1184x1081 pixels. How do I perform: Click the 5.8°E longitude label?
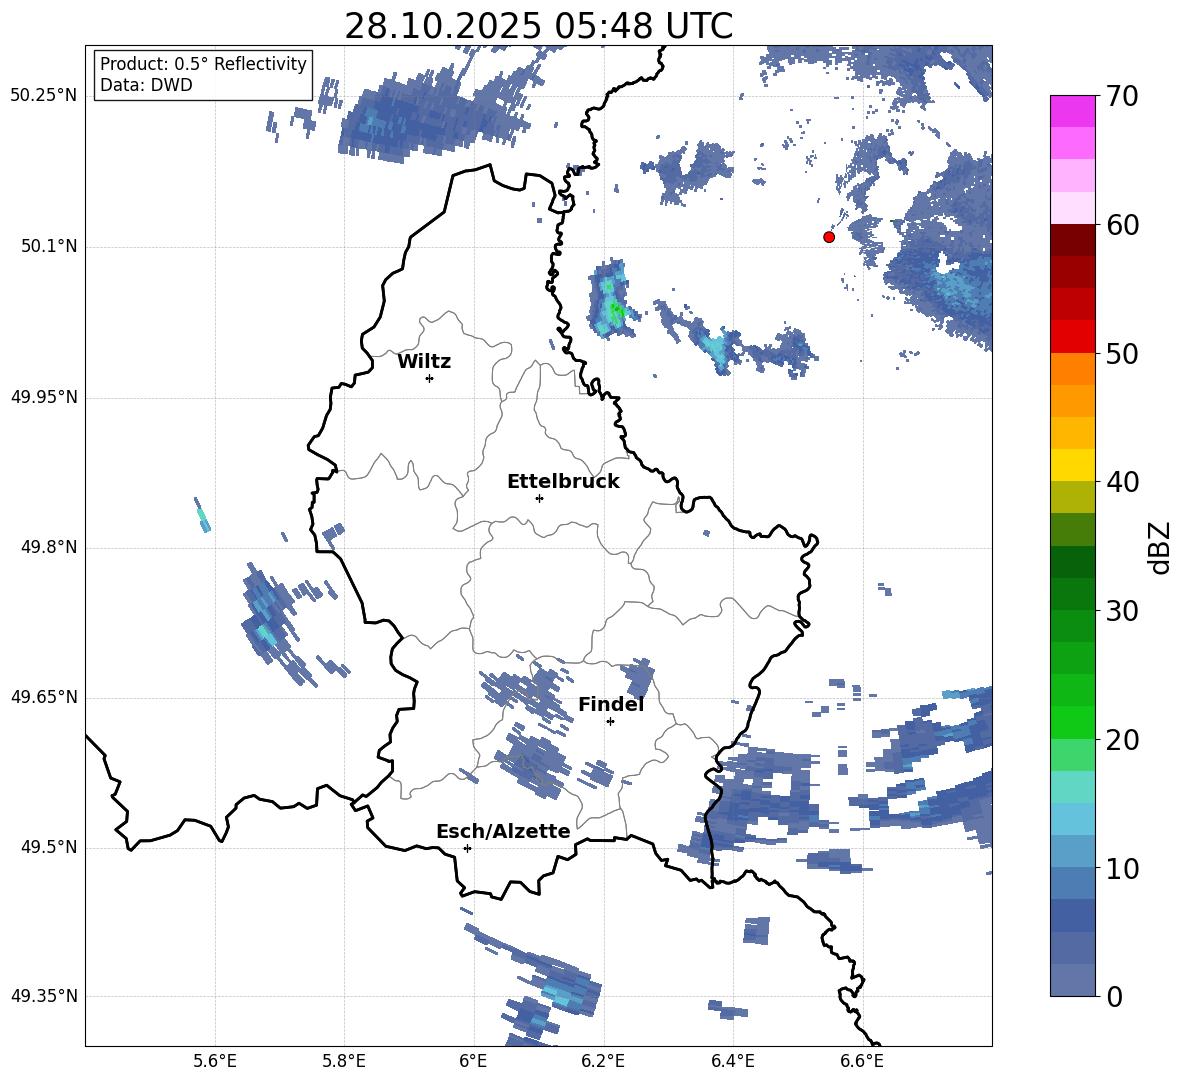(344, 1061)
